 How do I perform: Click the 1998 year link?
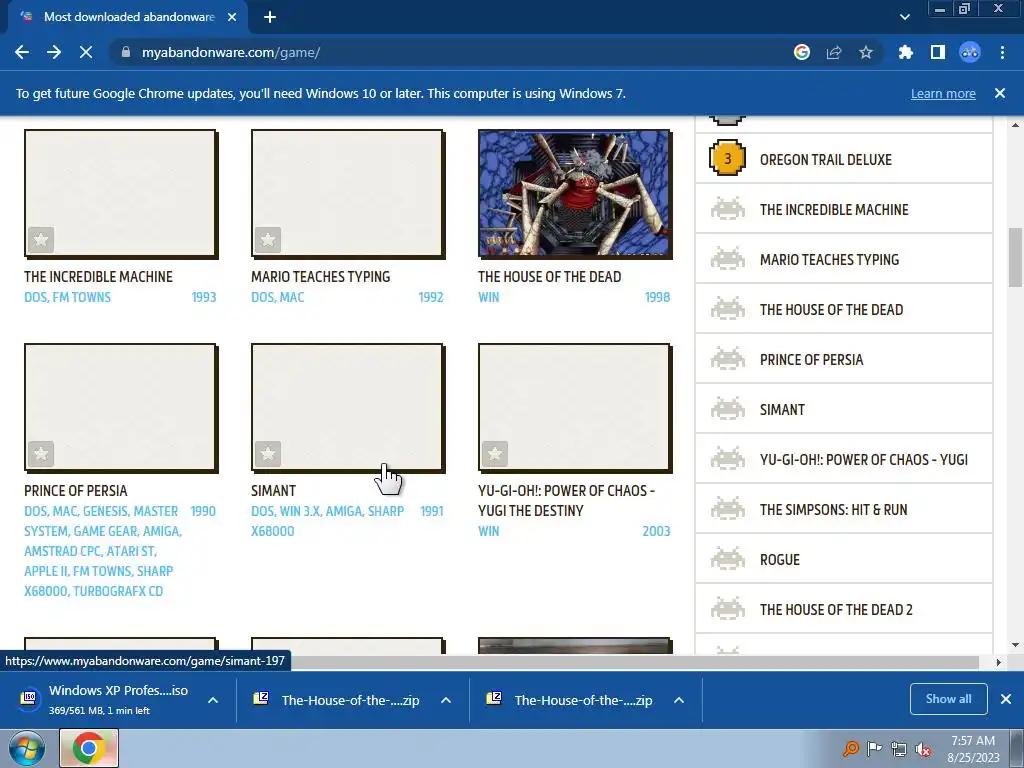pos(657,297)
